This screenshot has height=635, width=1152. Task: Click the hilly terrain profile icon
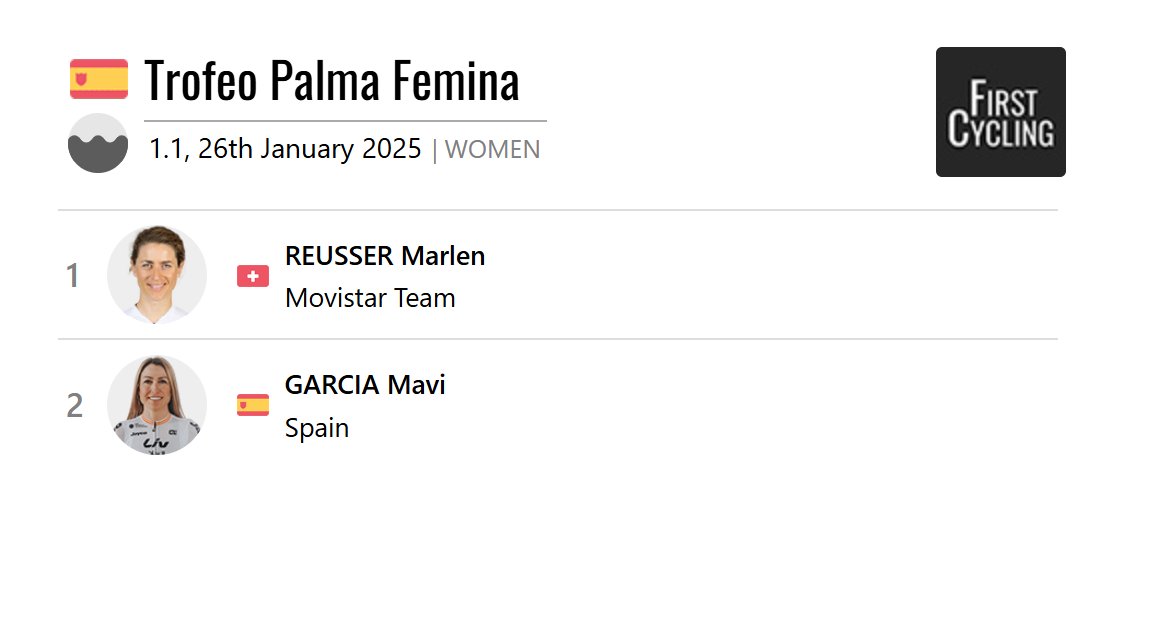click(98, 143)
